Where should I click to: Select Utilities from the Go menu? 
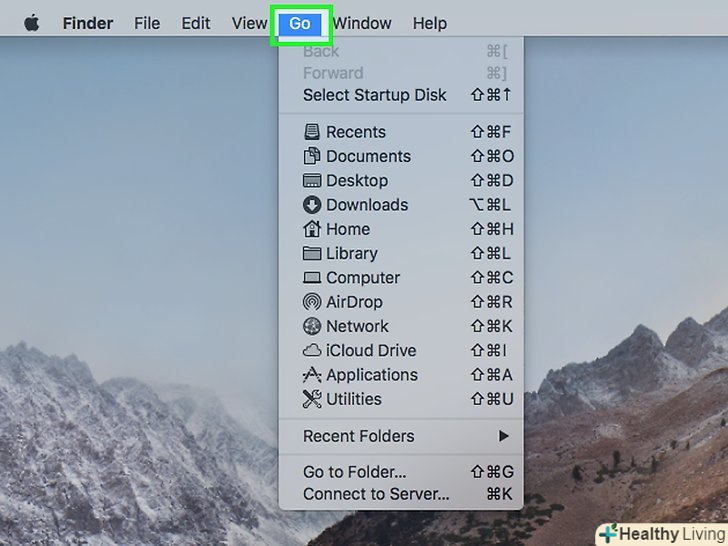[x=401, y=399]
